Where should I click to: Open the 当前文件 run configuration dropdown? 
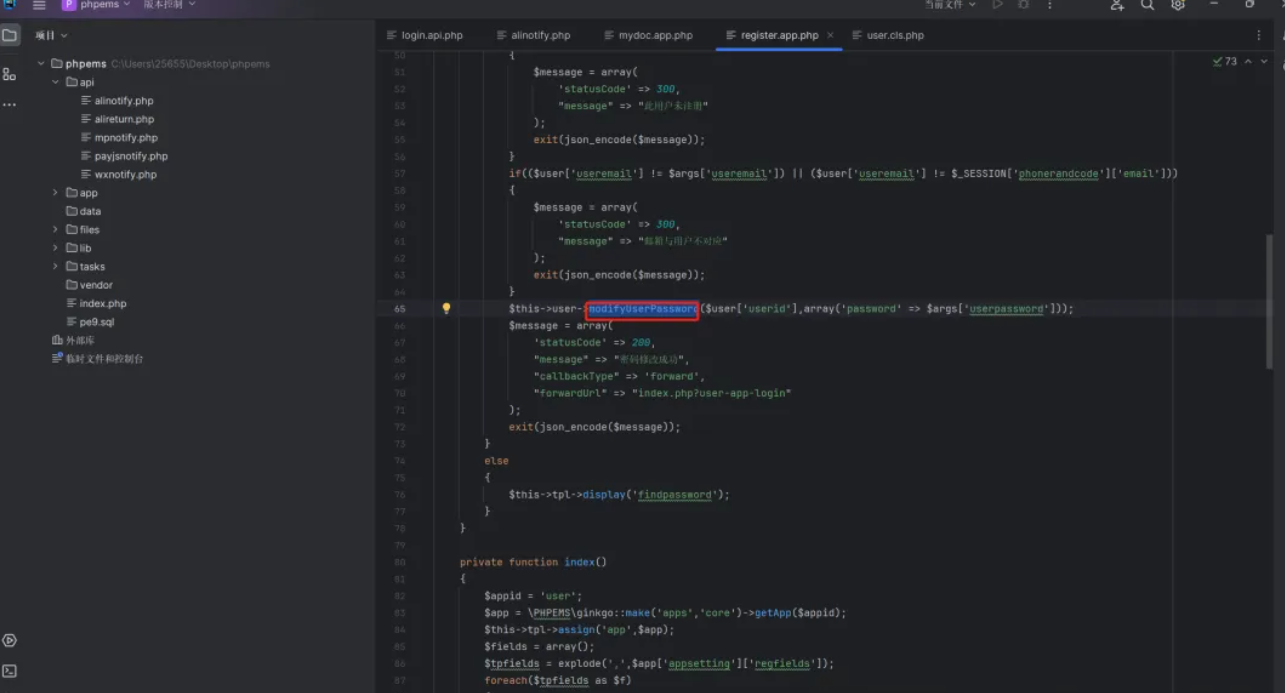(x=950, y=5)
